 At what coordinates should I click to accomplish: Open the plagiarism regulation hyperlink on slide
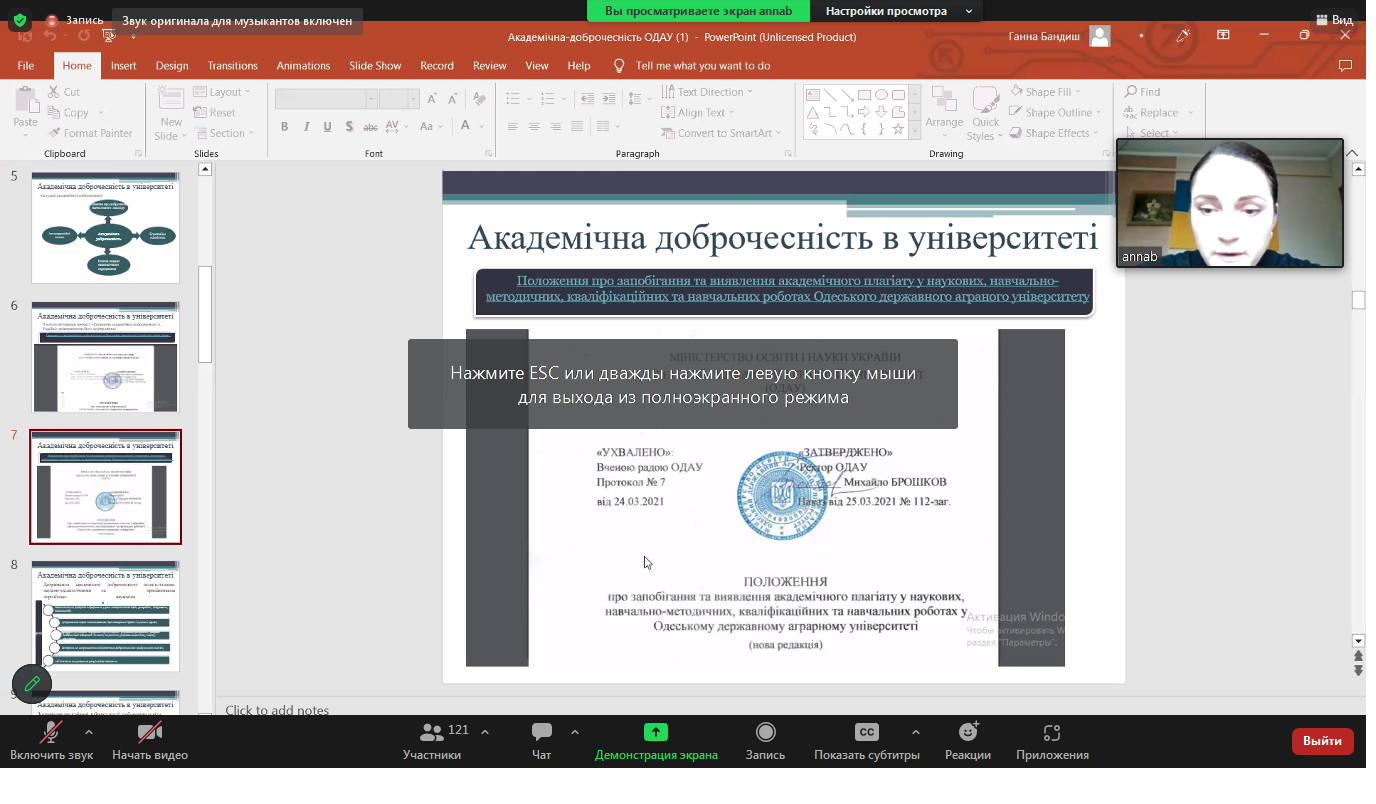[x=786, y=289]
